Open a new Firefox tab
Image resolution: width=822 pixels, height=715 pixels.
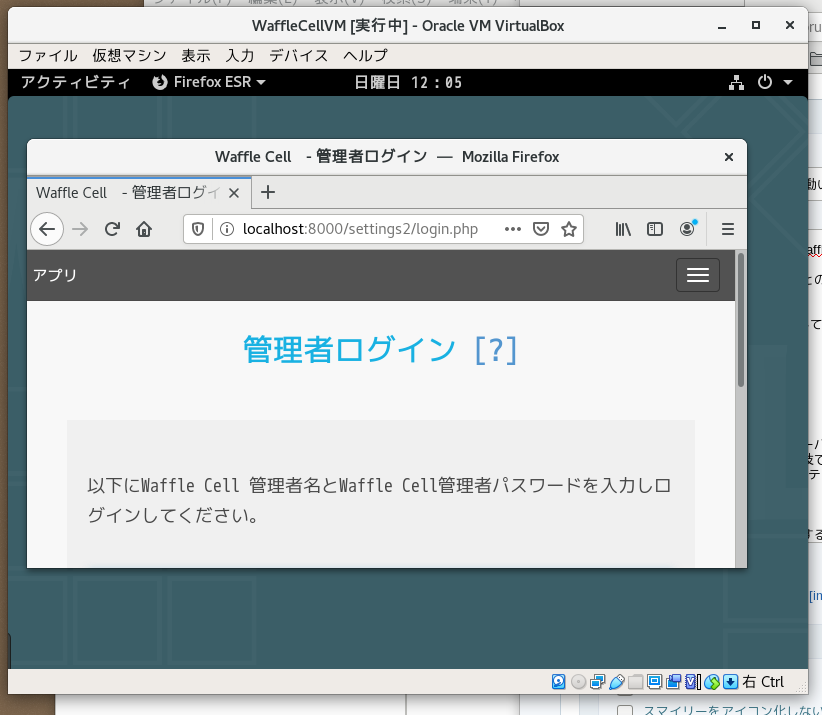[268, 192]
